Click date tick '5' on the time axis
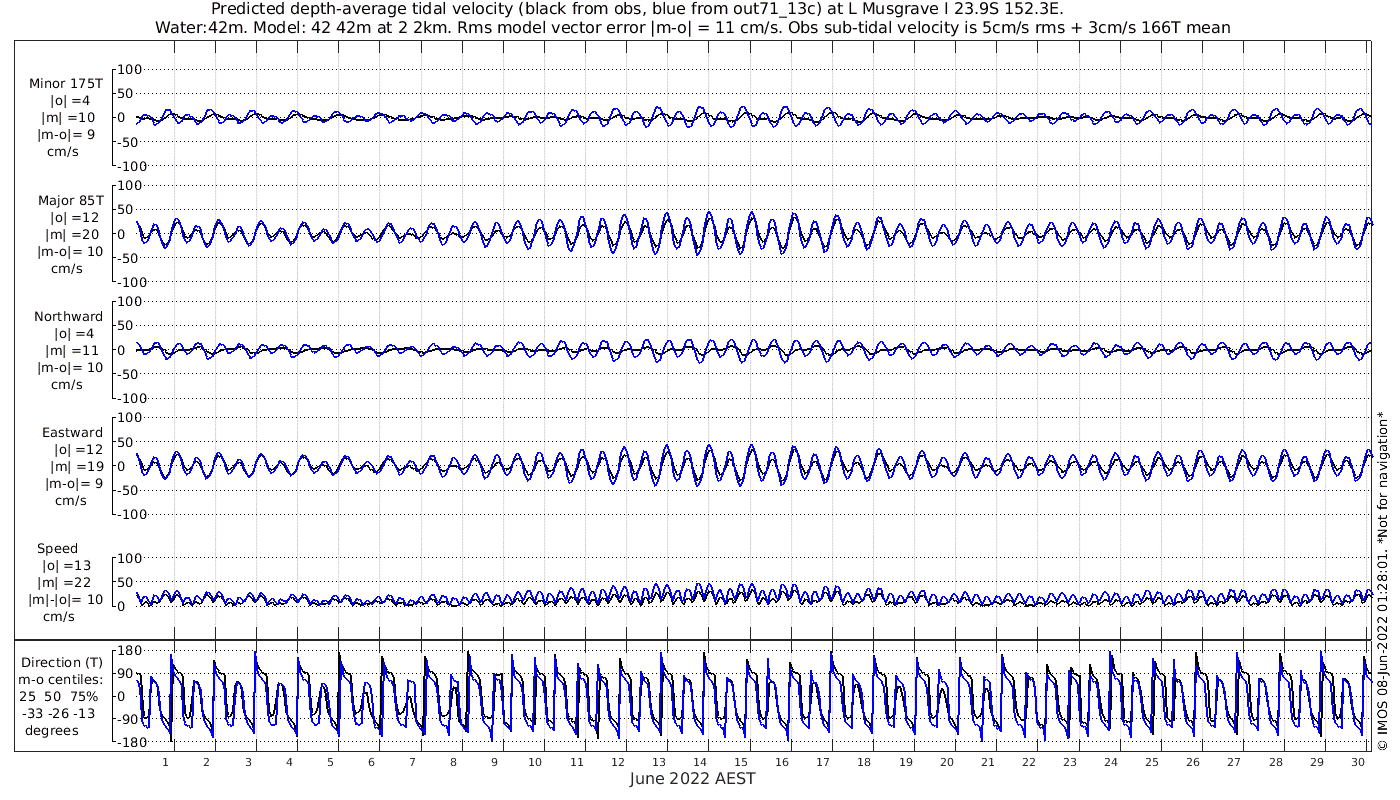The height and width of the screenshot is (800, 1400). click(x=330, y=761)
